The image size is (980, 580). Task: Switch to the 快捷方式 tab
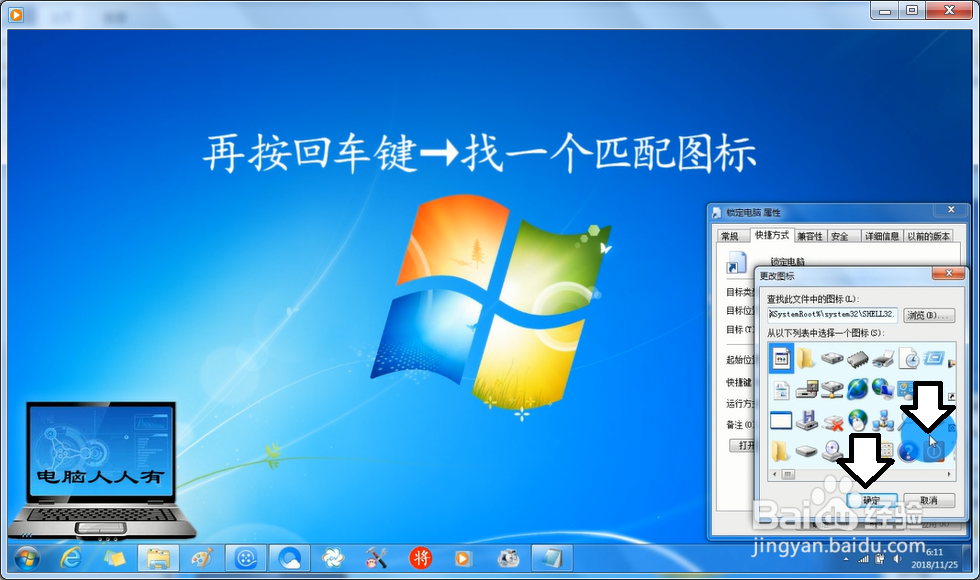(x=772, y=235)
